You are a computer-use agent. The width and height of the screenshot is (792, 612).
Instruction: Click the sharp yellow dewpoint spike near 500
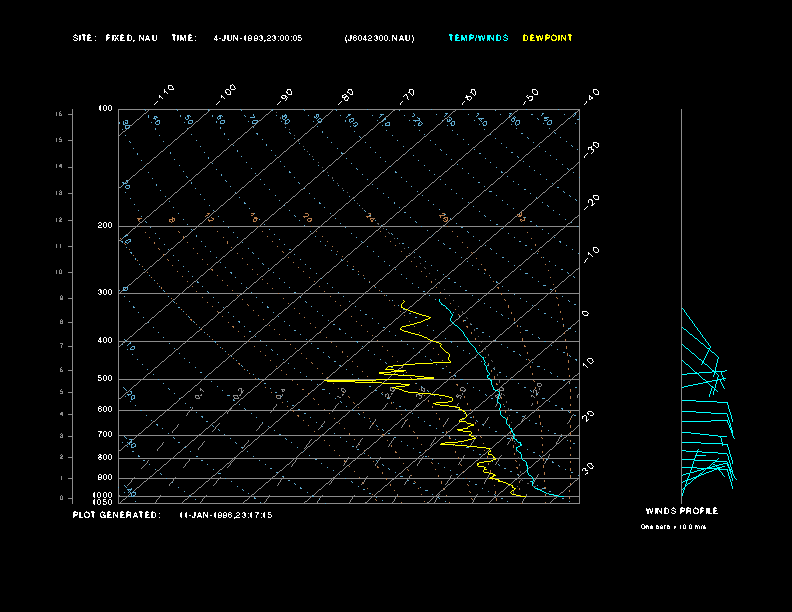click(330, 380)
